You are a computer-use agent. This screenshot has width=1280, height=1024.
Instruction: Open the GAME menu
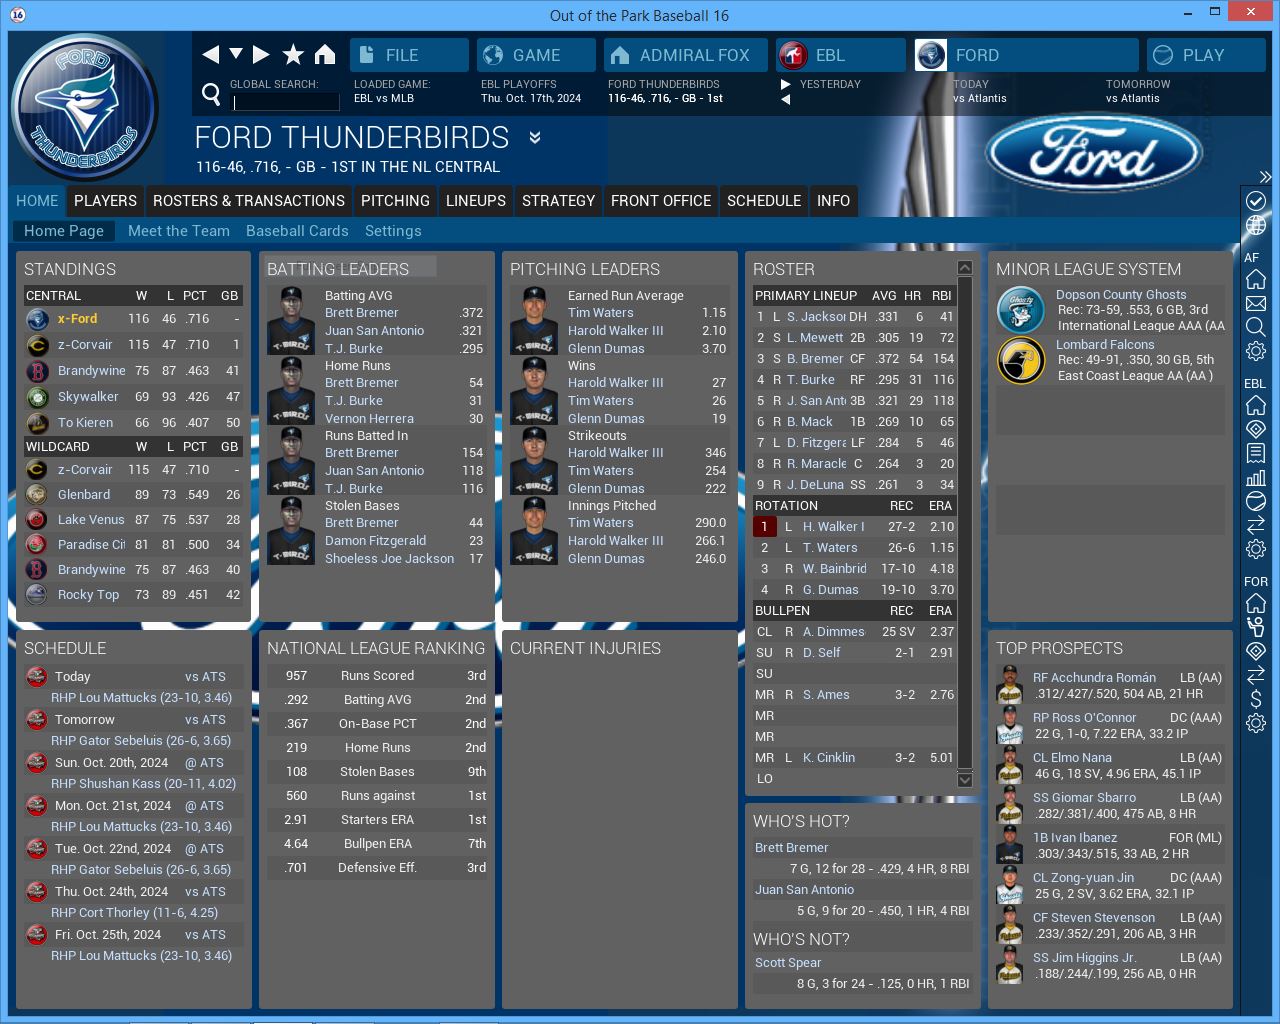coord(536,55)
